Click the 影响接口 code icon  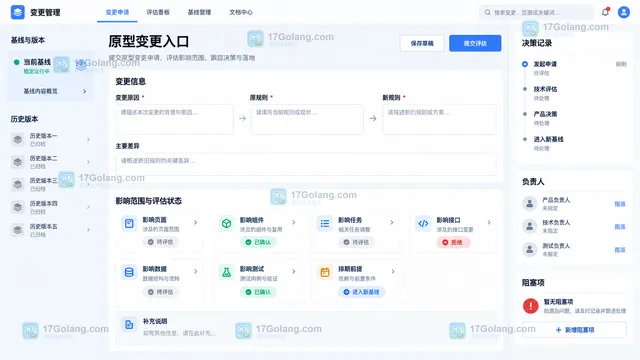pos(423,224)
